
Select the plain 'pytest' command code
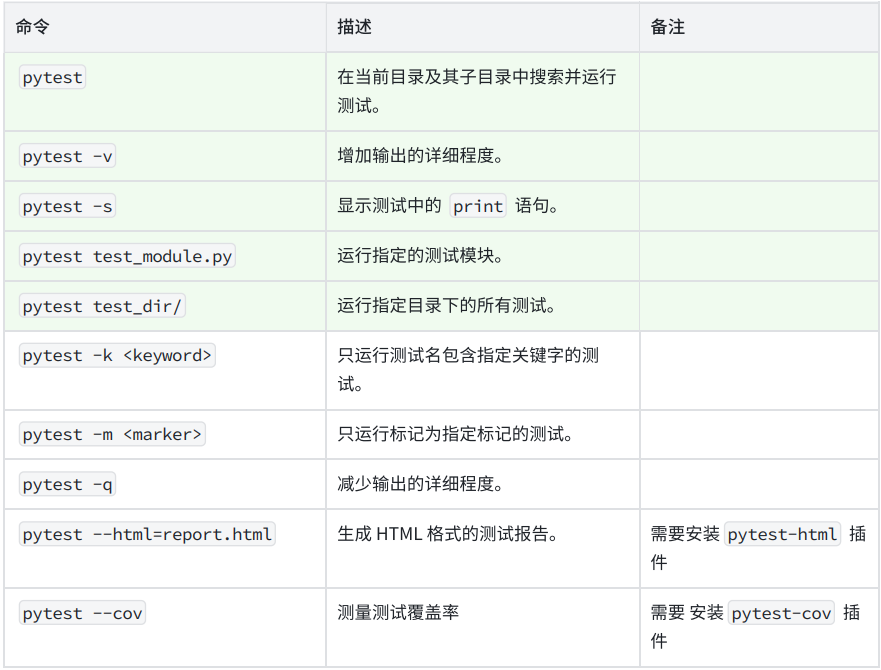(52, 78)
